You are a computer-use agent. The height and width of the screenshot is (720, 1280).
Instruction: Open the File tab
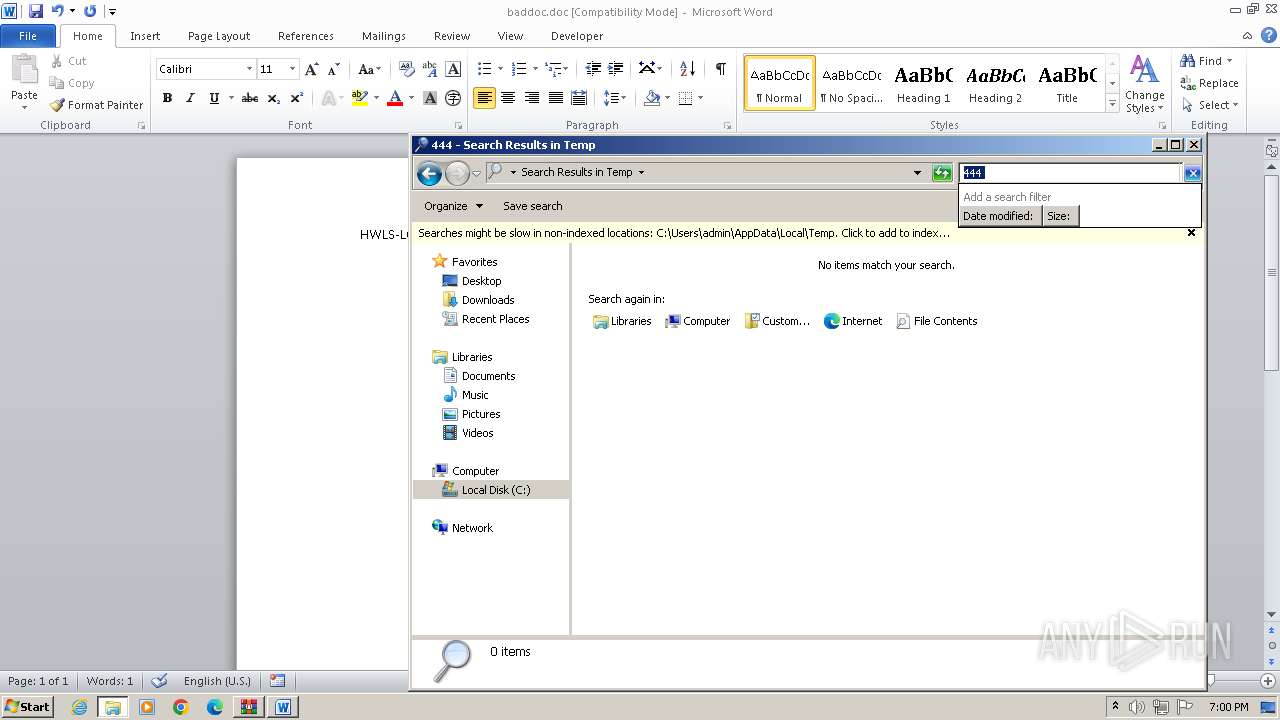(28, 36)
